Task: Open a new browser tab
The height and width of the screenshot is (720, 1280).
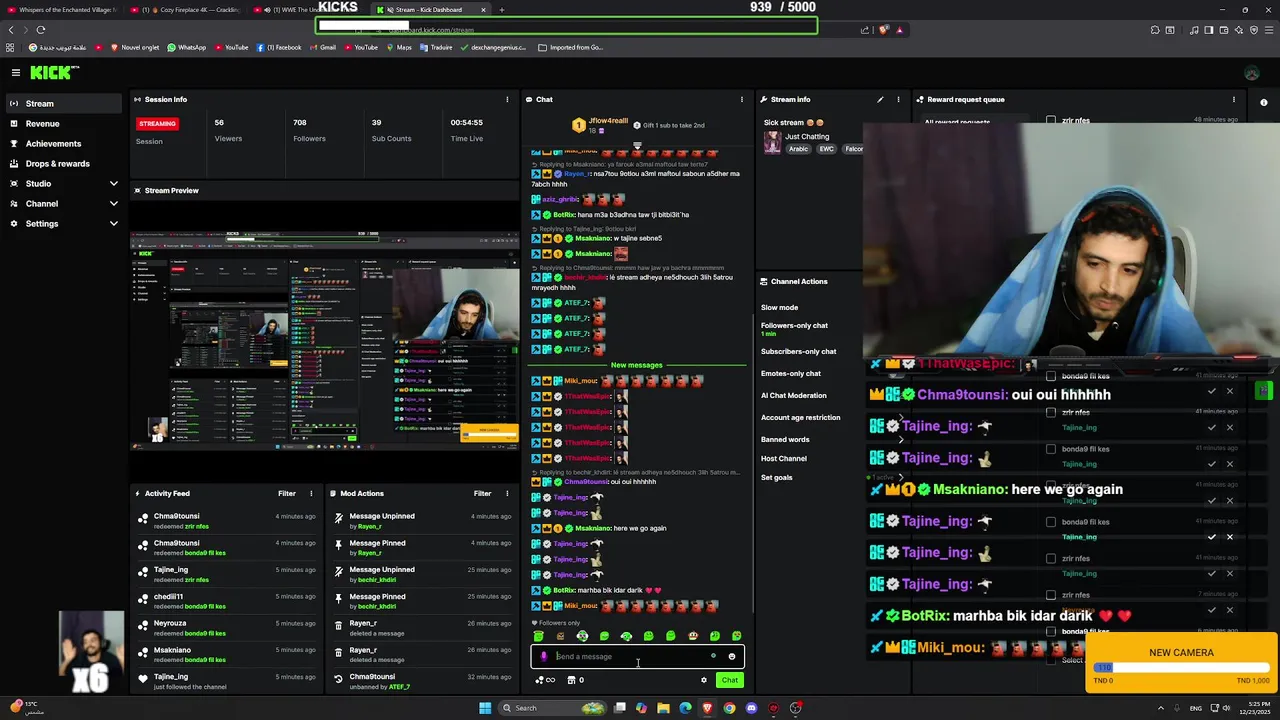Action: click(502, 10)
